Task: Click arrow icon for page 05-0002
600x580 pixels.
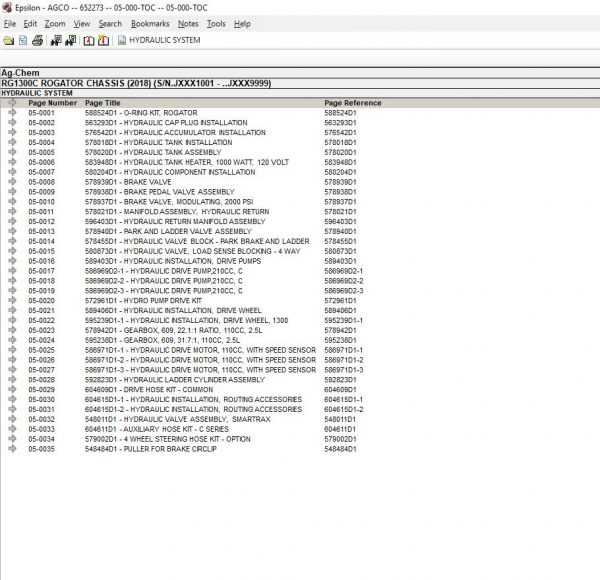Action: coord(12,122)
